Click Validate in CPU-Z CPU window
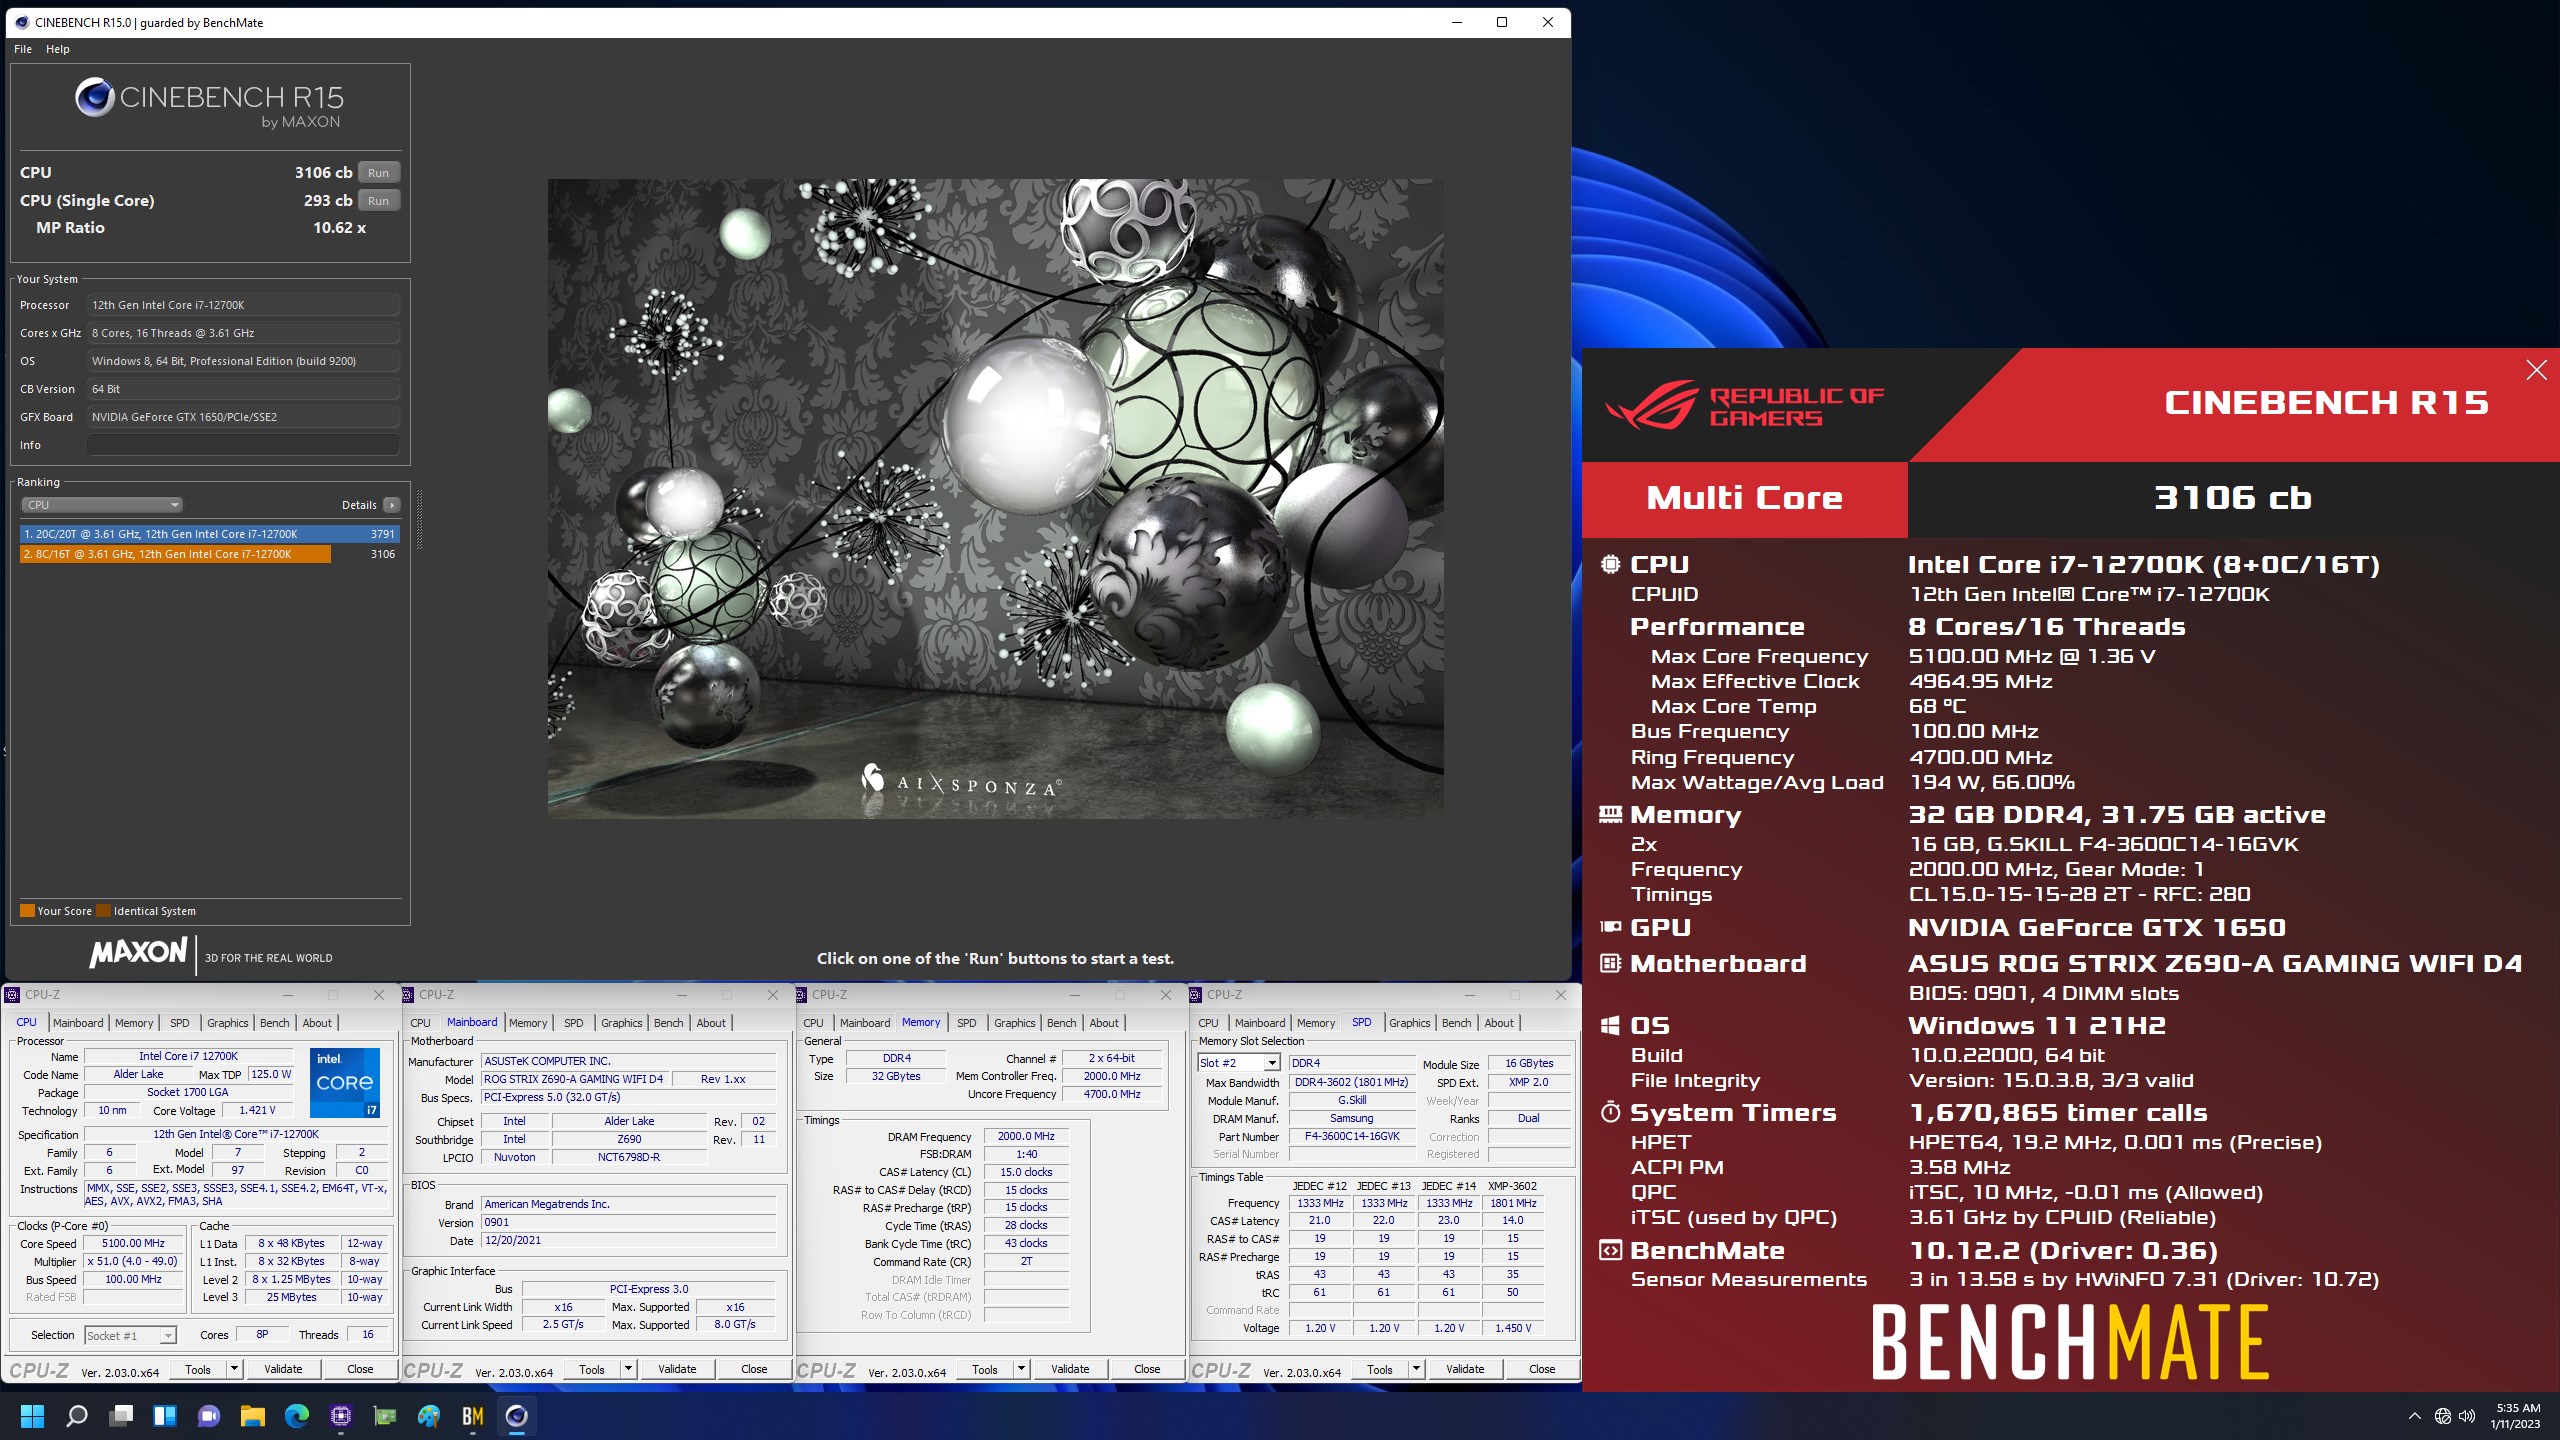Viewport: 2560px width, 1440px height. [x=283, y=1369]
